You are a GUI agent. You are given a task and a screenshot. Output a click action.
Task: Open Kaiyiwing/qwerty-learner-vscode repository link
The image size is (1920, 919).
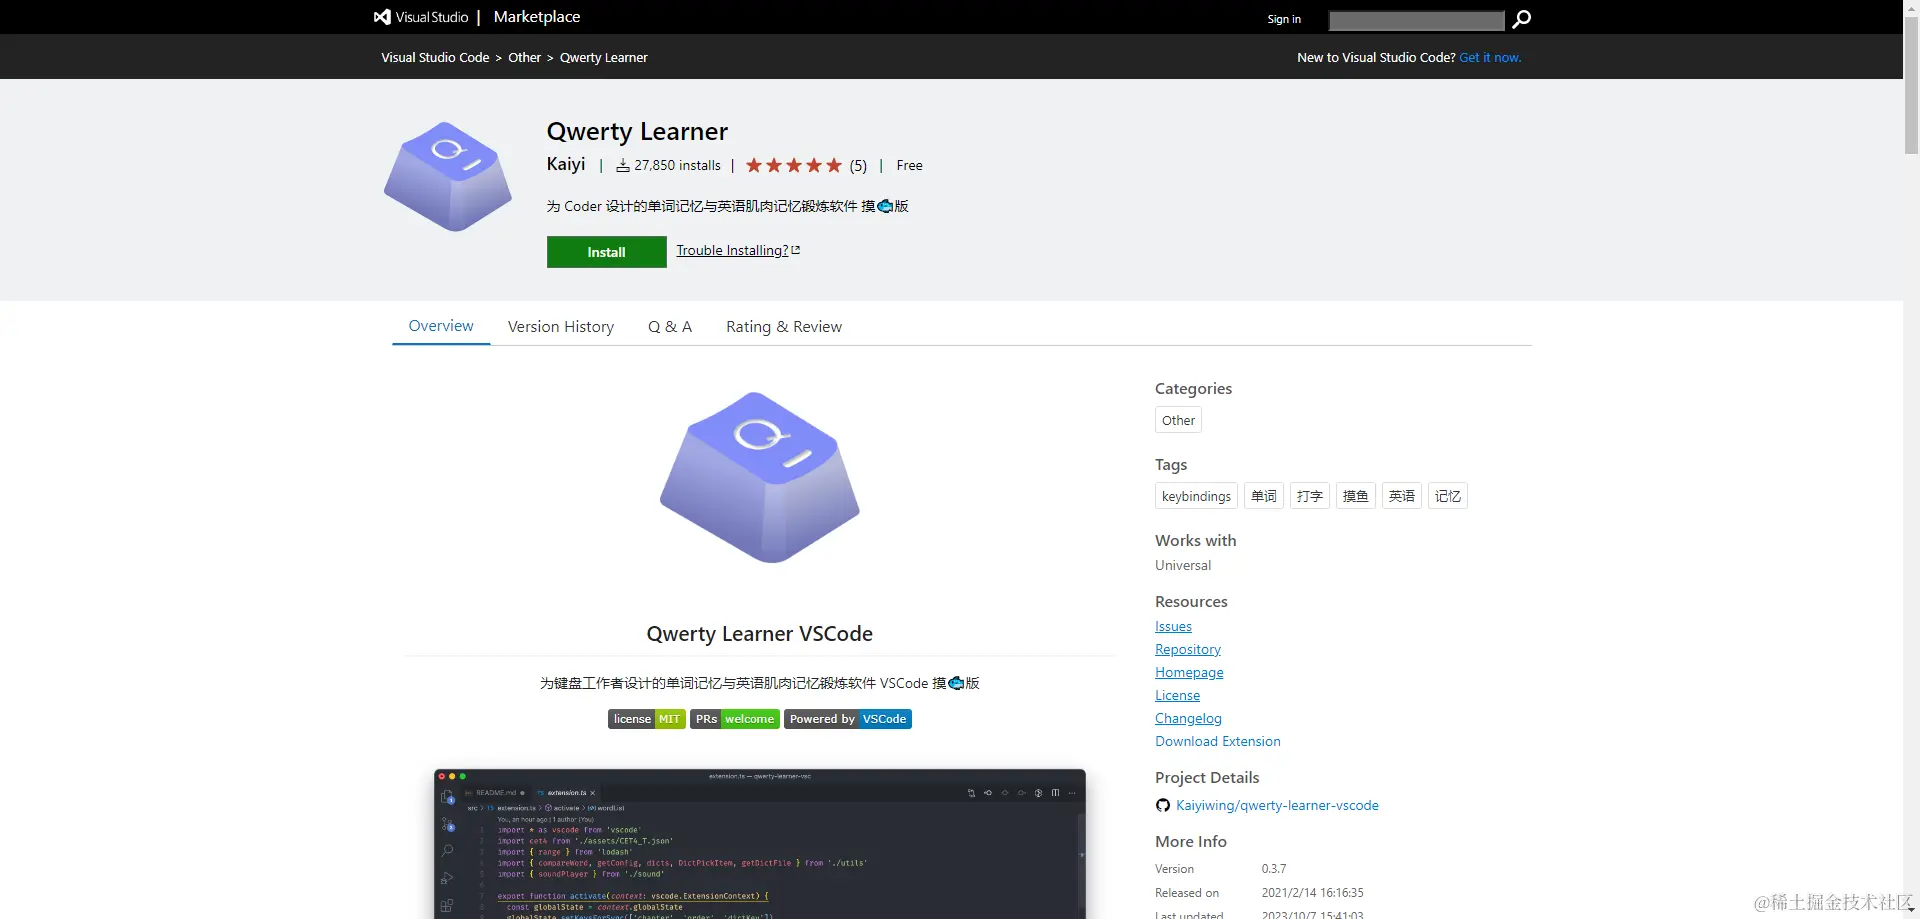(x=1277, y=806)
